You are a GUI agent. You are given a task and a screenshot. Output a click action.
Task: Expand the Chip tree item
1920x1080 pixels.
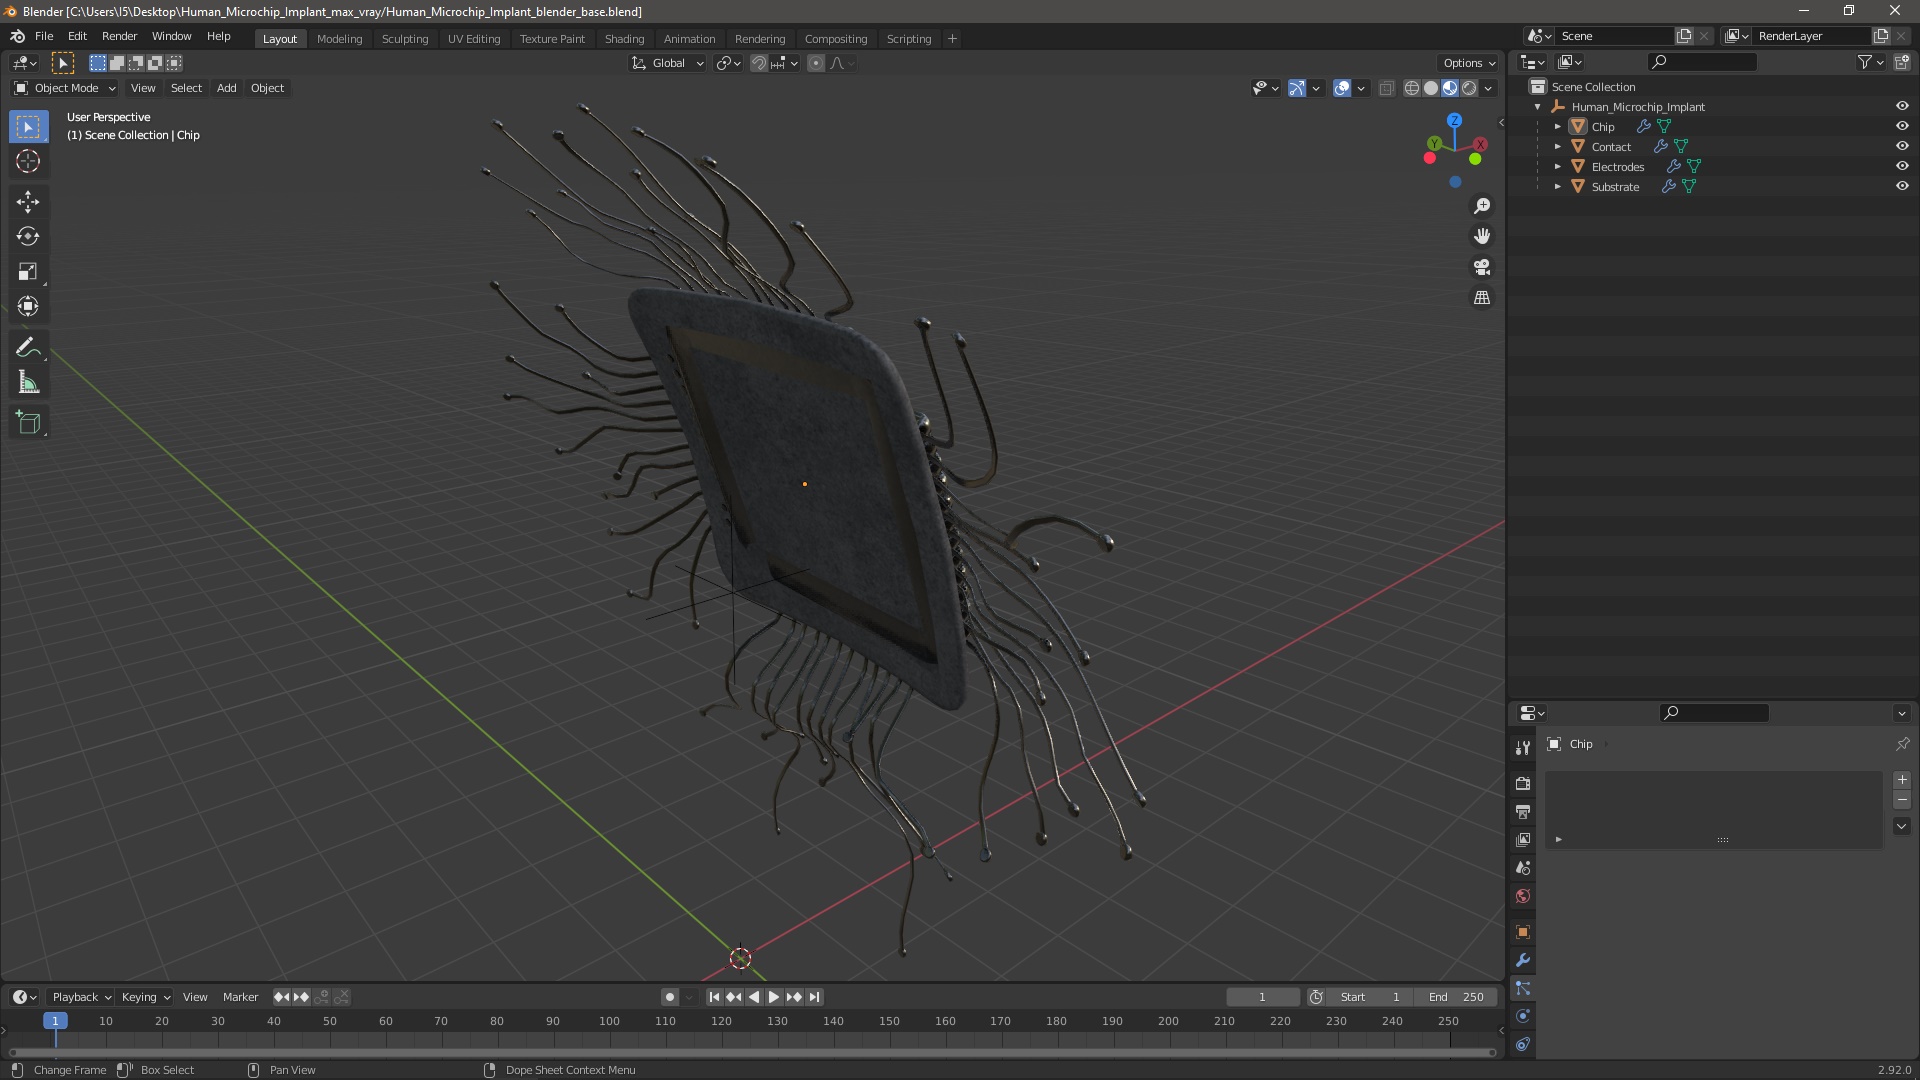point(1557,127)
